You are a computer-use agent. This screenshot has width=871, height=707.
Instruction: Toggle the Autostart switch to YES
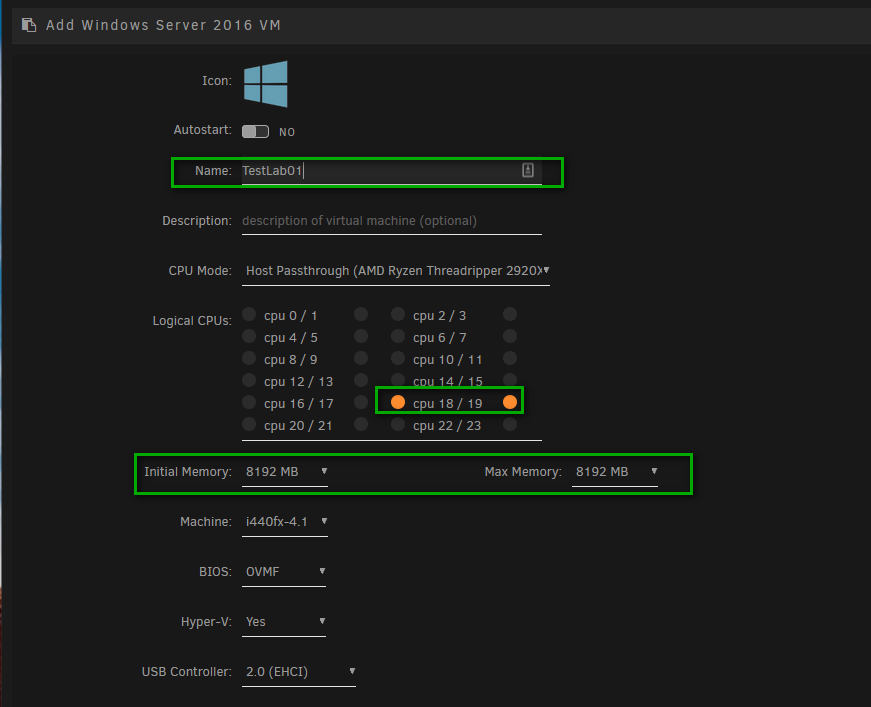(x=255, y=131)
